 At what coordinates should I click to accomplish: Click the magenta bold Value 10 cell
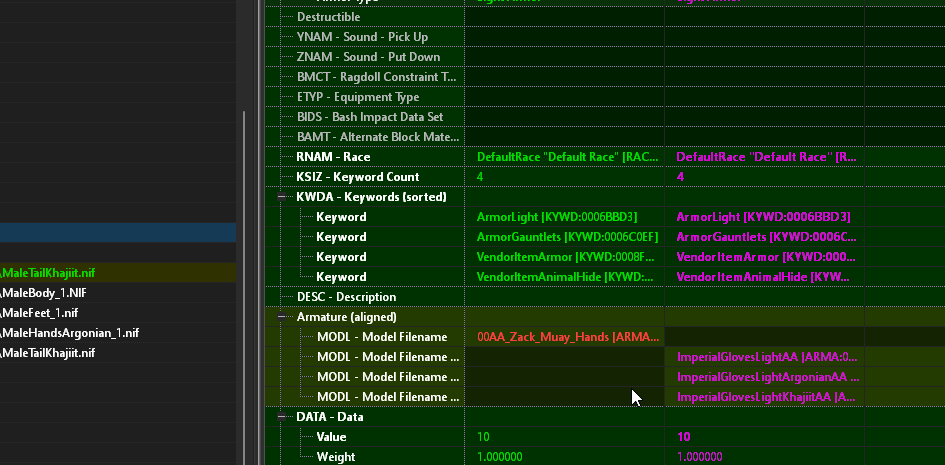point(764,437)
